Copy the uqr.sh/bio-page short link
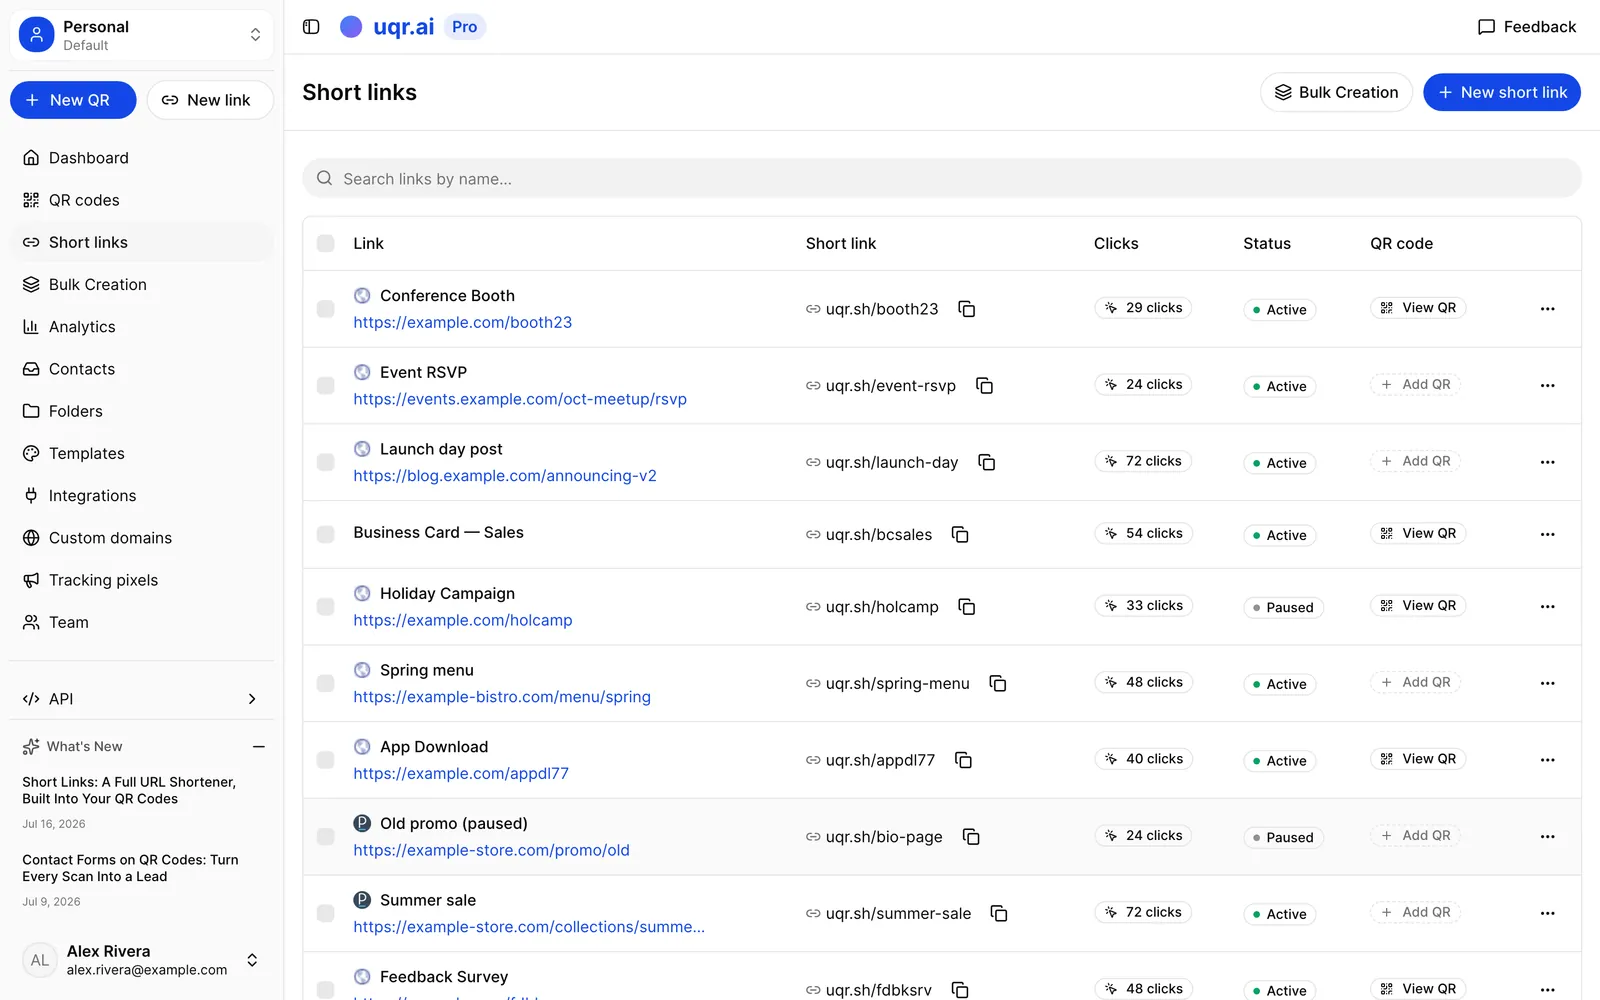Image resolution: width=1600 pixels, height=1000 pixels. click(x=971, y=837)
